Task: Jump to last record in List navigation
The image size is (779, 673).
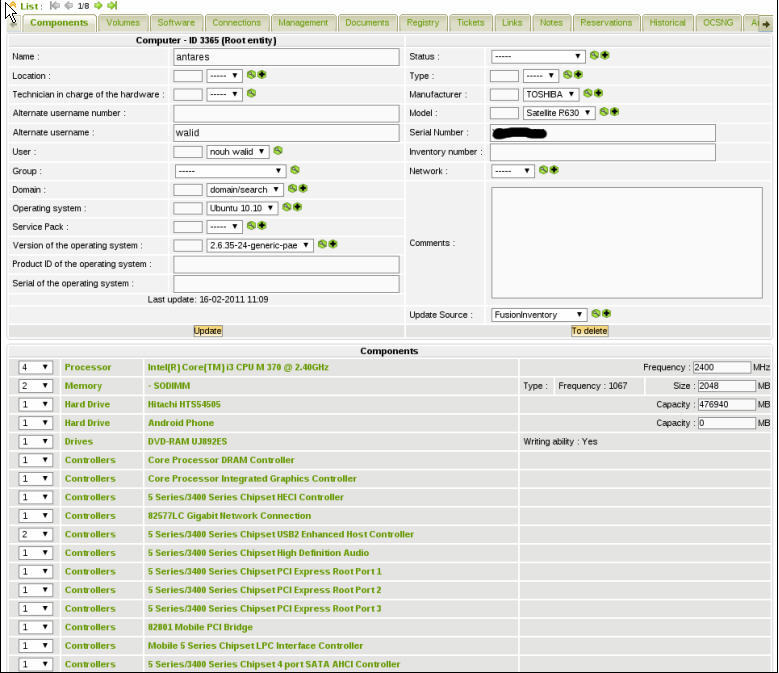Action: [x=112, y=6]
